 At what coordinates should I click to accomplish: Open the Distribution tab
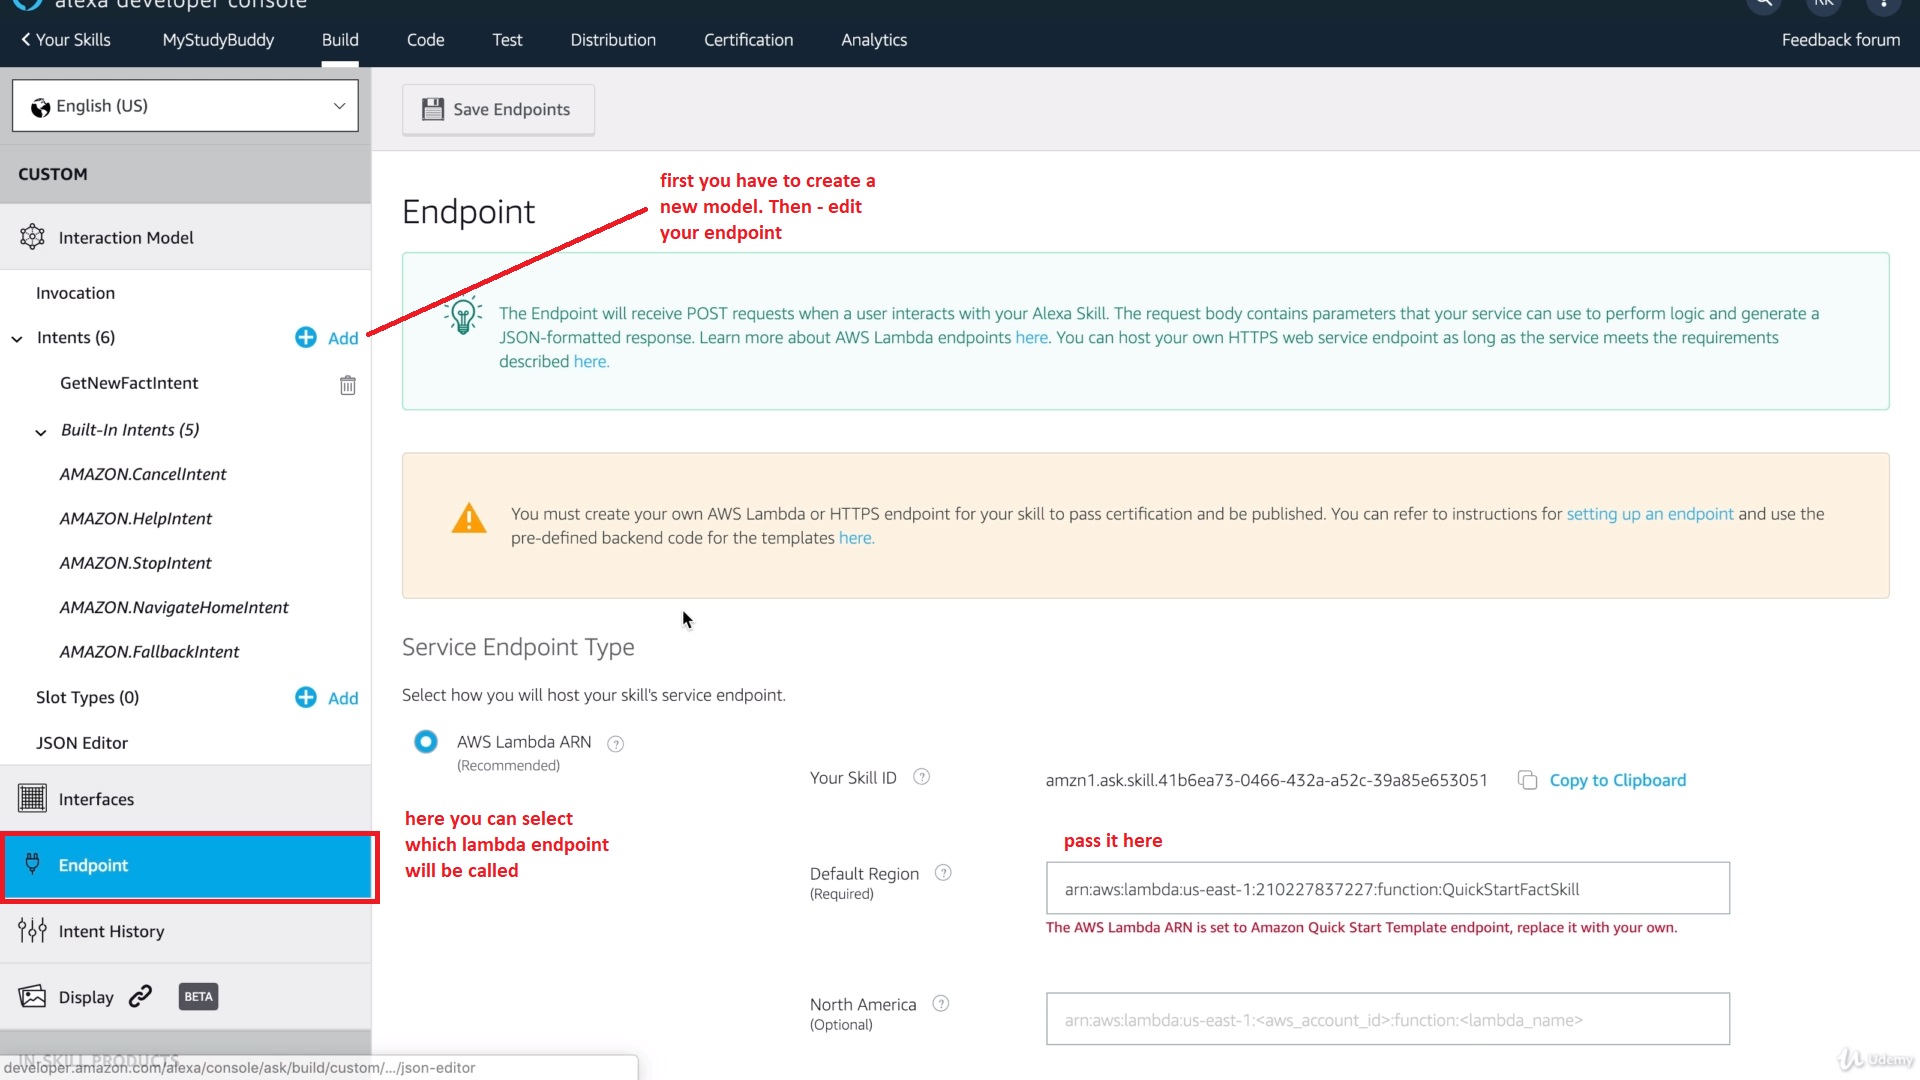click(x=613, y=40)
